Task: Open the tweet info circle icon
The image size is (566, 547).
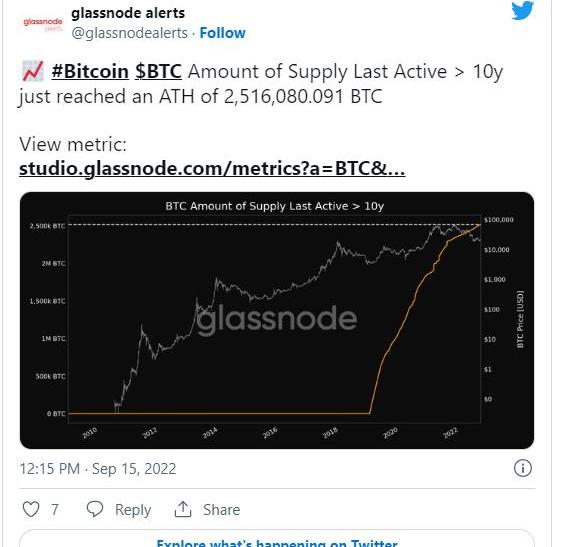Action: pos(522,468)
